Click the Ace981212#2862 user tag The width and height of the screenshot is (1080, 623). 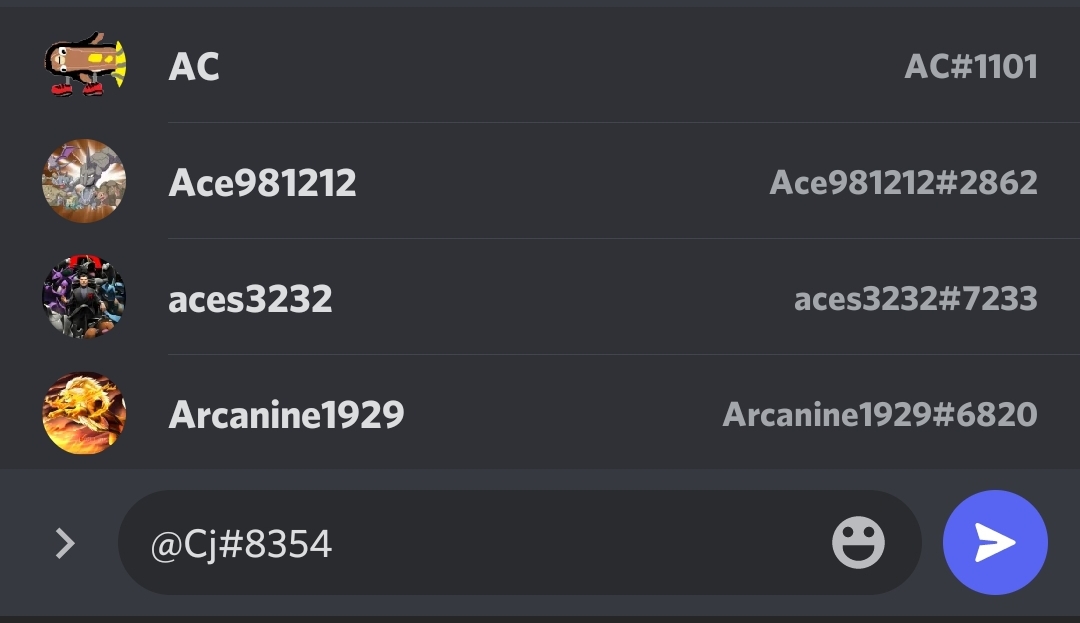[904, 182]
